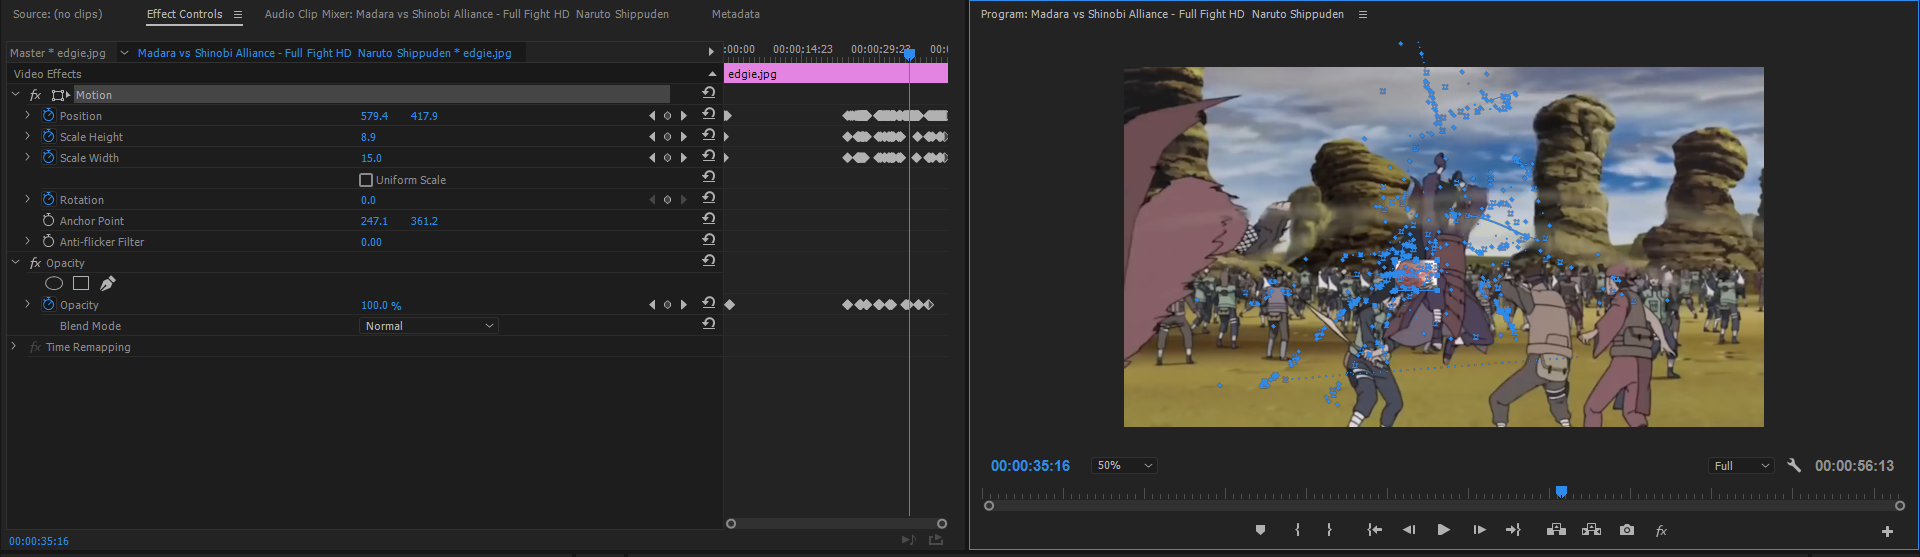Viewport: 1920px width, 557px height.
Task: Open the Blend Mode dropdown
Action: (429, 326)
